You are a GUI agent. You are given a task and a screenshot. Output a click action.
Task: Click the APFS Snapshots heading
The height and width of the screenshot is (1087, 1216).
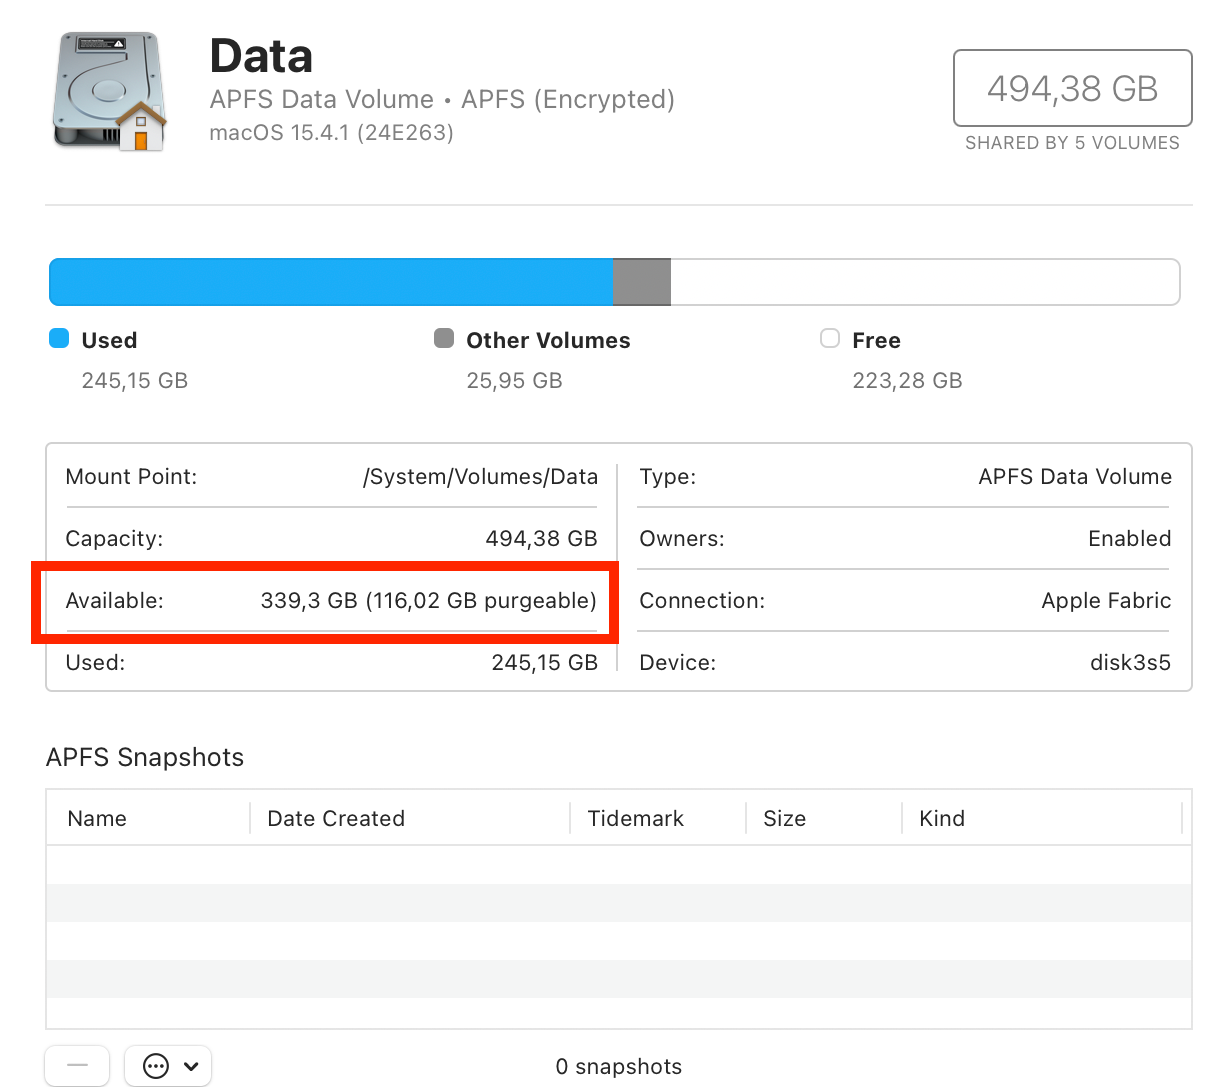pos(145,757)
